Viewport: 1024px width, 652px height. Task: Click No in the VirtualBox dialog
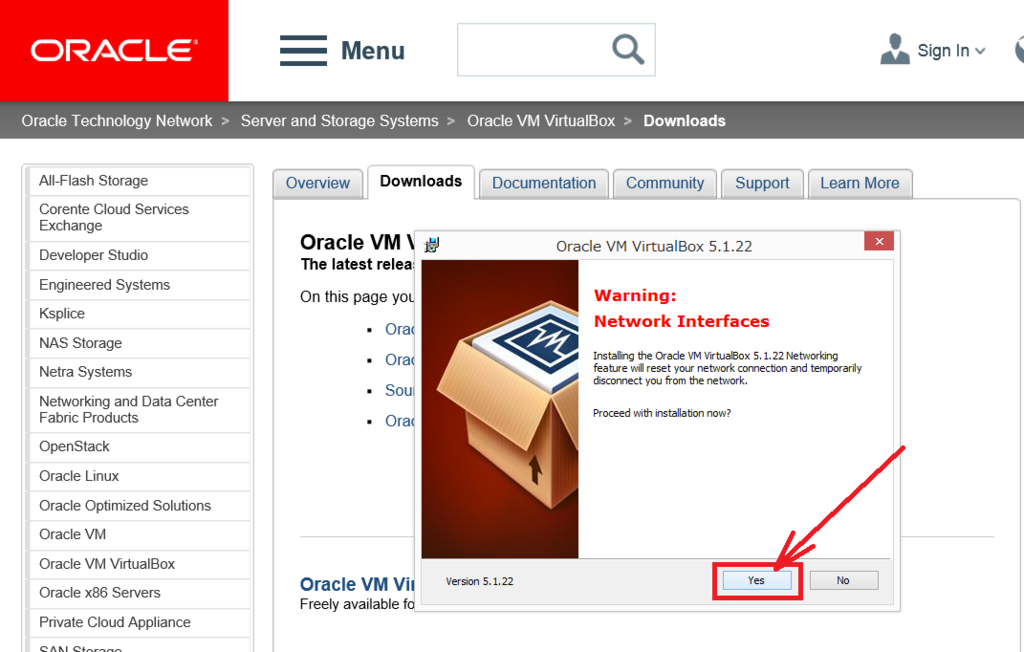tap(843, 580)
